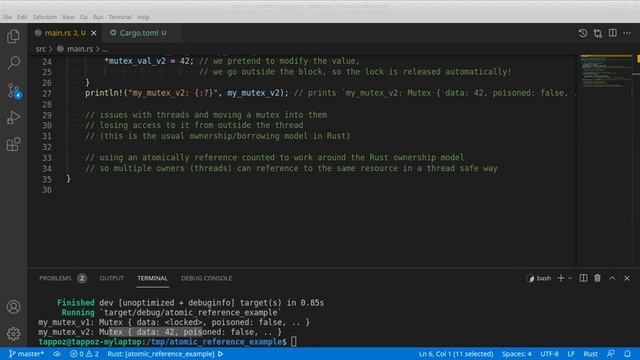Change encoding via UTF-8 status

coord(549,354)
